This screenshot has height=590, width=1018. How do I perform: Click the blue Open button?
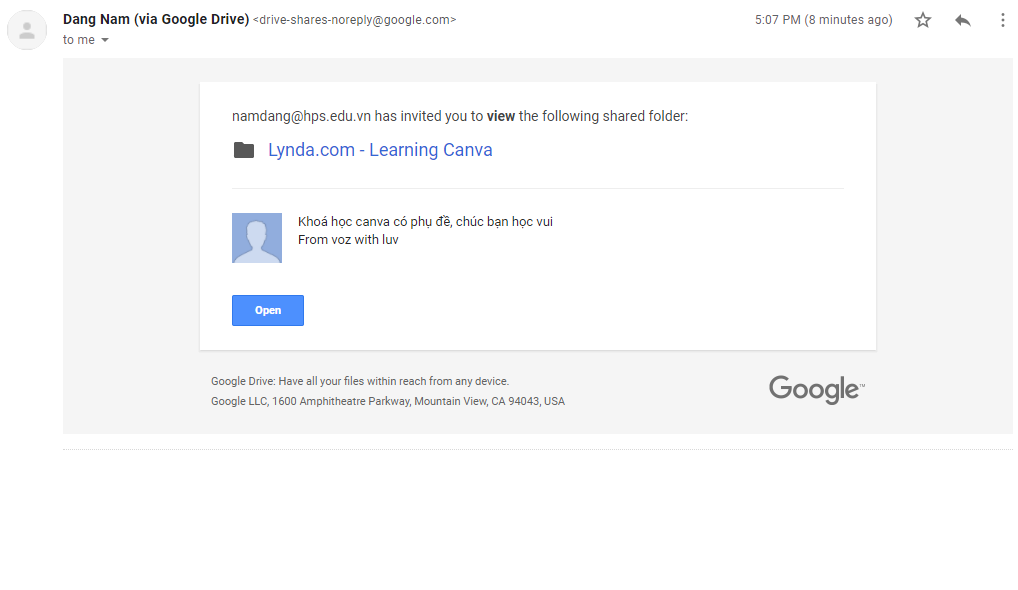pos(267,310)
